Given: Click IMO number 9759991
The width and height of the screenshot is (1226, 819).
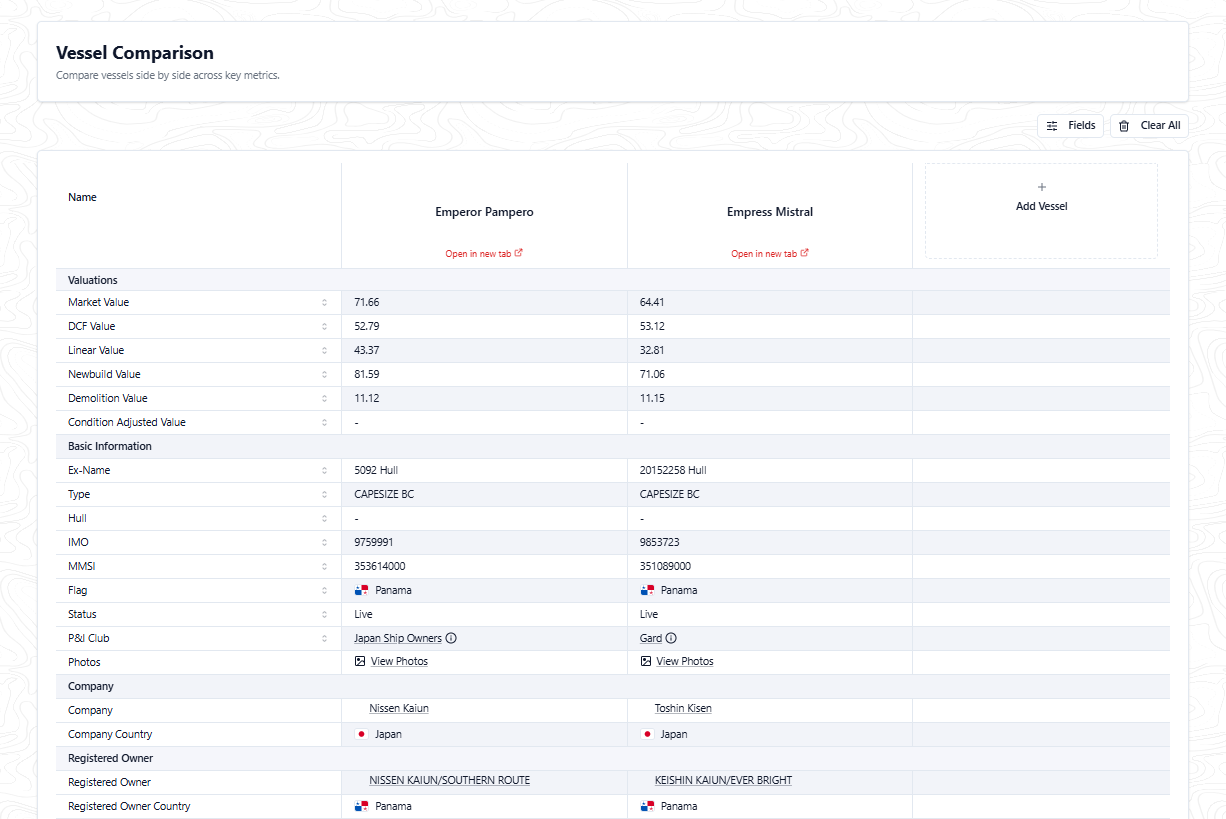Looking at the screenshot, I should (x=374, y=542).
